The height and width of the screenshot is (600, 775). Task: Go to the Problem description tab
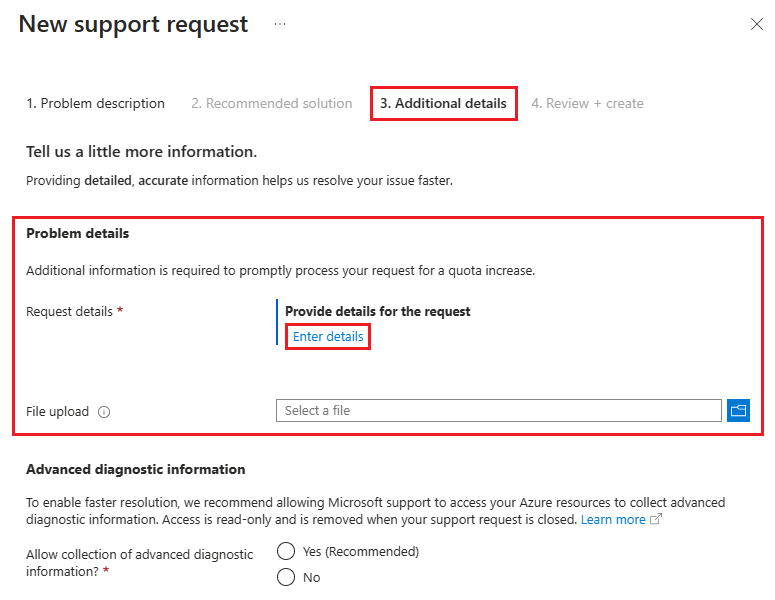click(x=95, y=103)
